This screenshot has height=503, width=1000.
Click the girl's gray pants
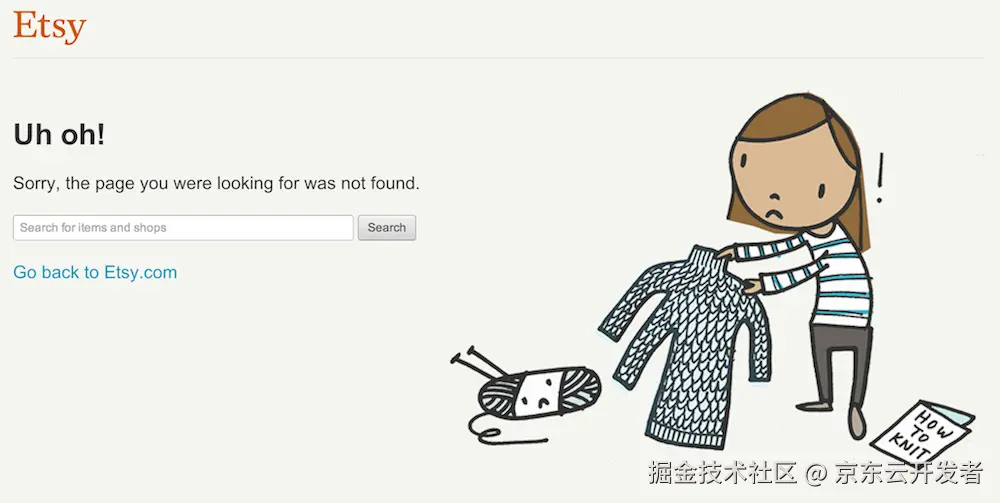click(x=841, y=363)
